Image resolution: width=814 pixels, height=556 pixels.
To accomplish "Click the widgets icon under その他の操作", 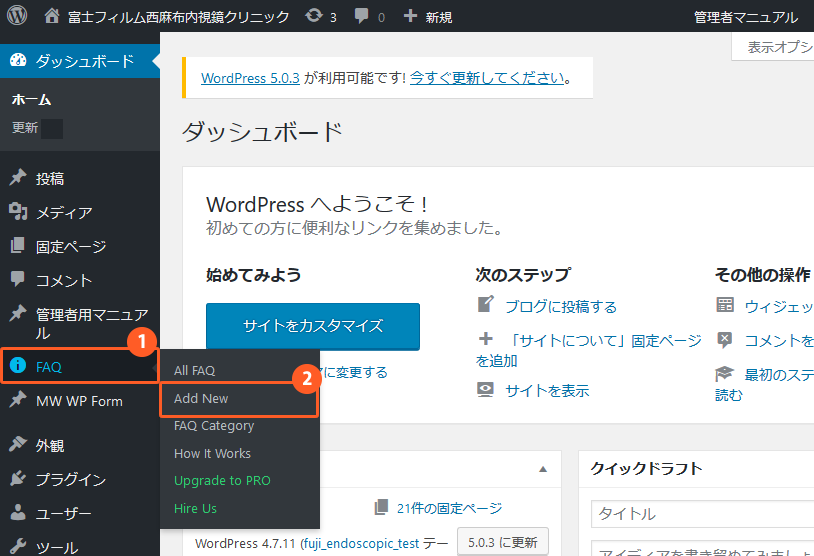I will coord(725,305).
